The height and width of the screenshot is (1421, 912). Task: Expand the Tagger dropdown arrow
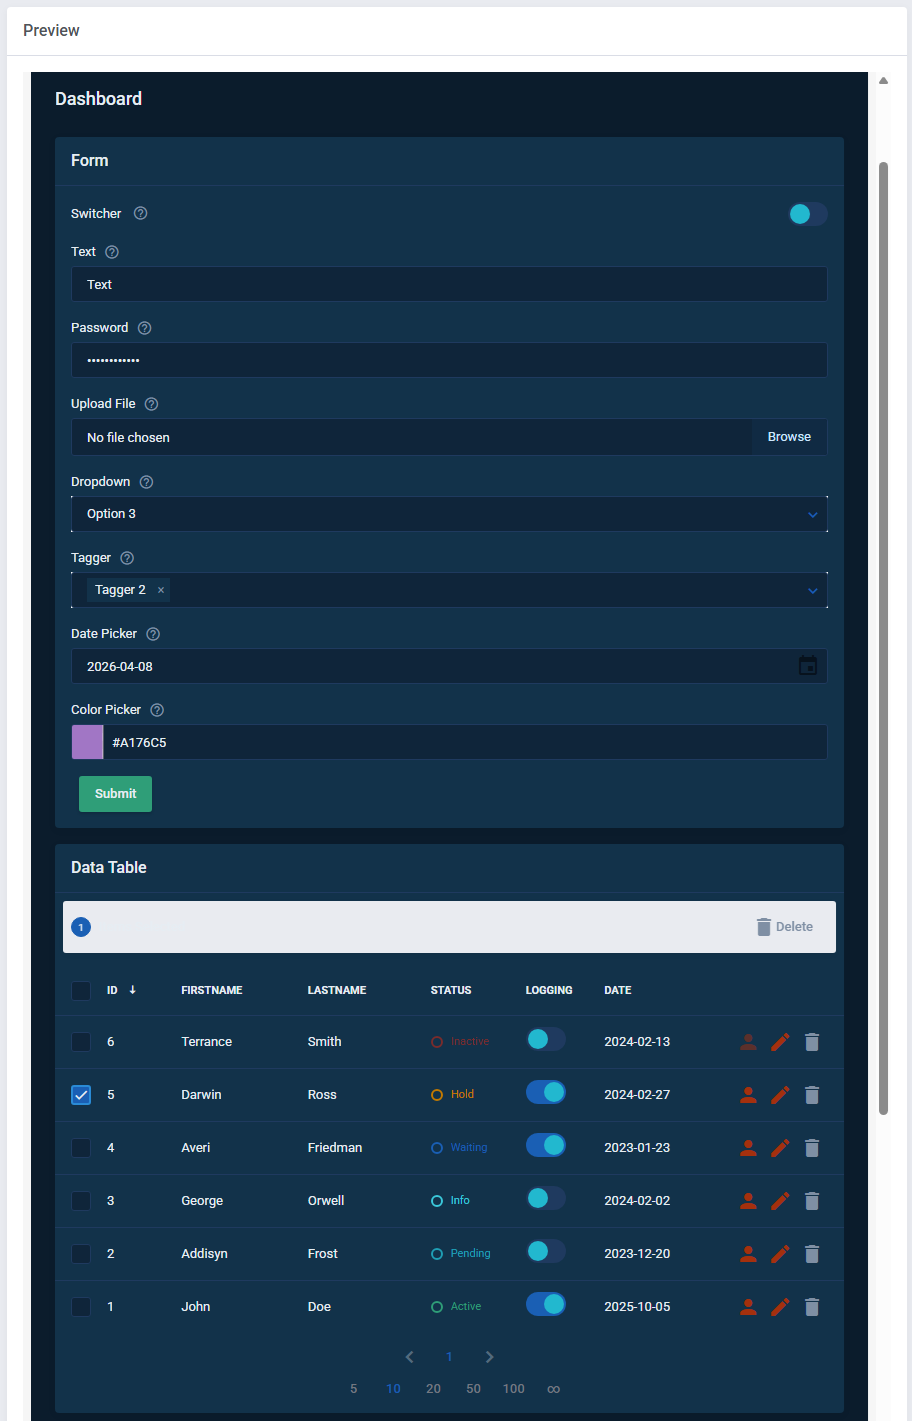(812, 591)
